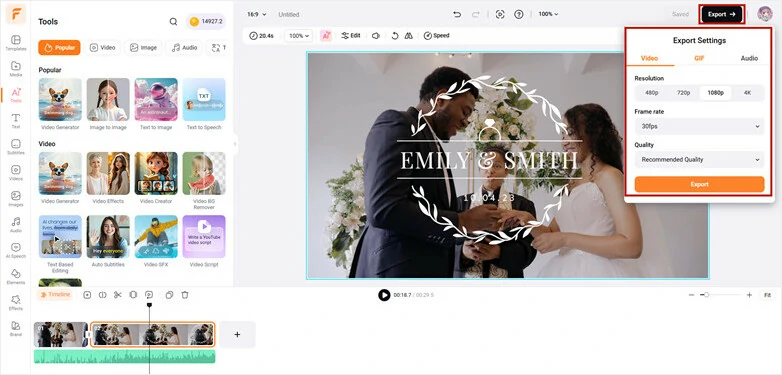This screenshot has height=375, width=782.
Task: Click the record icon next to Timeline button
Action: [87, 295]
